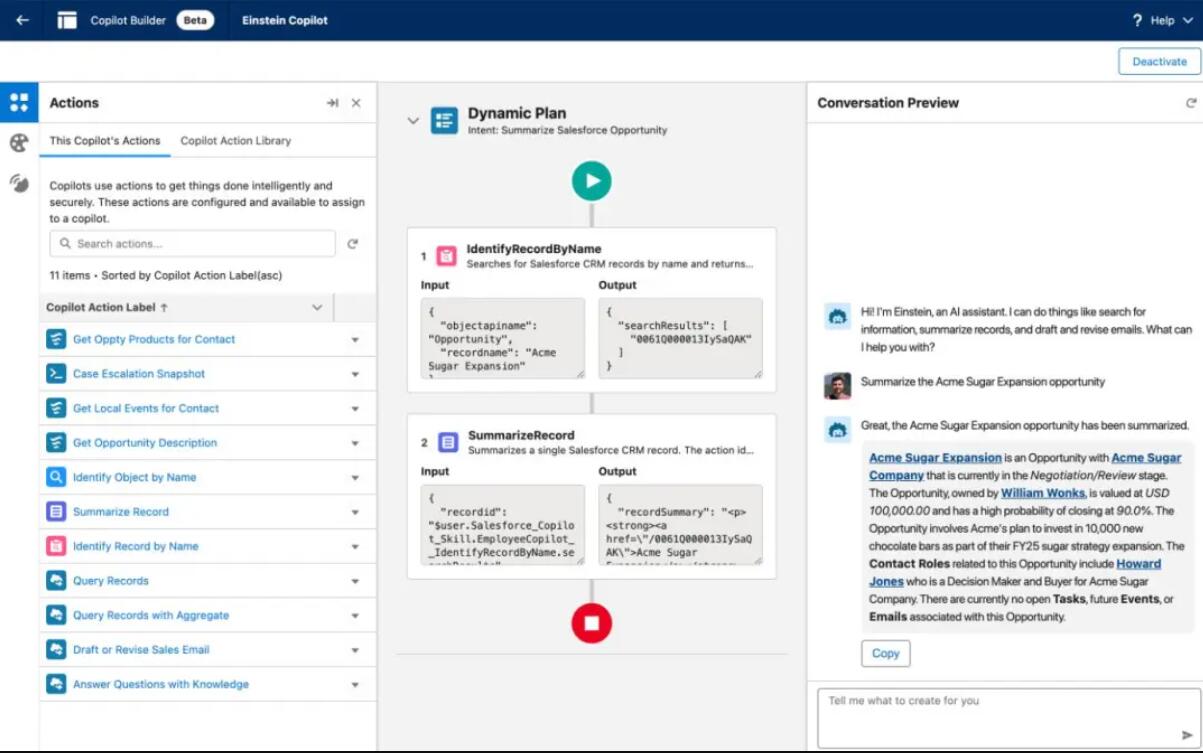Close the Actions panel
The width and height of the screenshot is (1203, 753).
[x=356, y=103]
